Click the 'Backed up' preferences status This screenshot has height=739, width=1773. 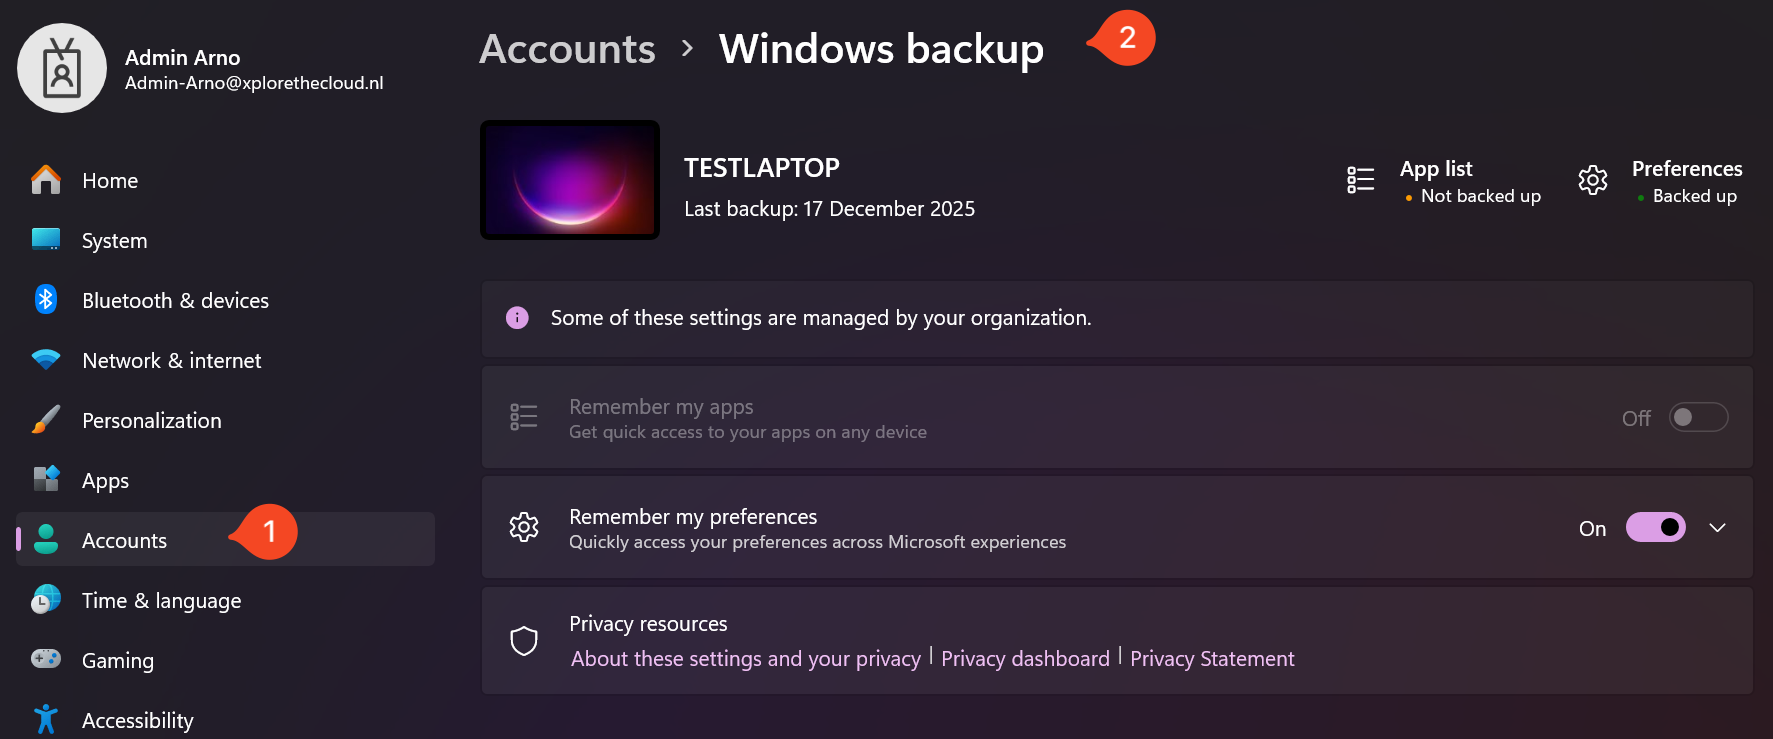coord(1694,196)
